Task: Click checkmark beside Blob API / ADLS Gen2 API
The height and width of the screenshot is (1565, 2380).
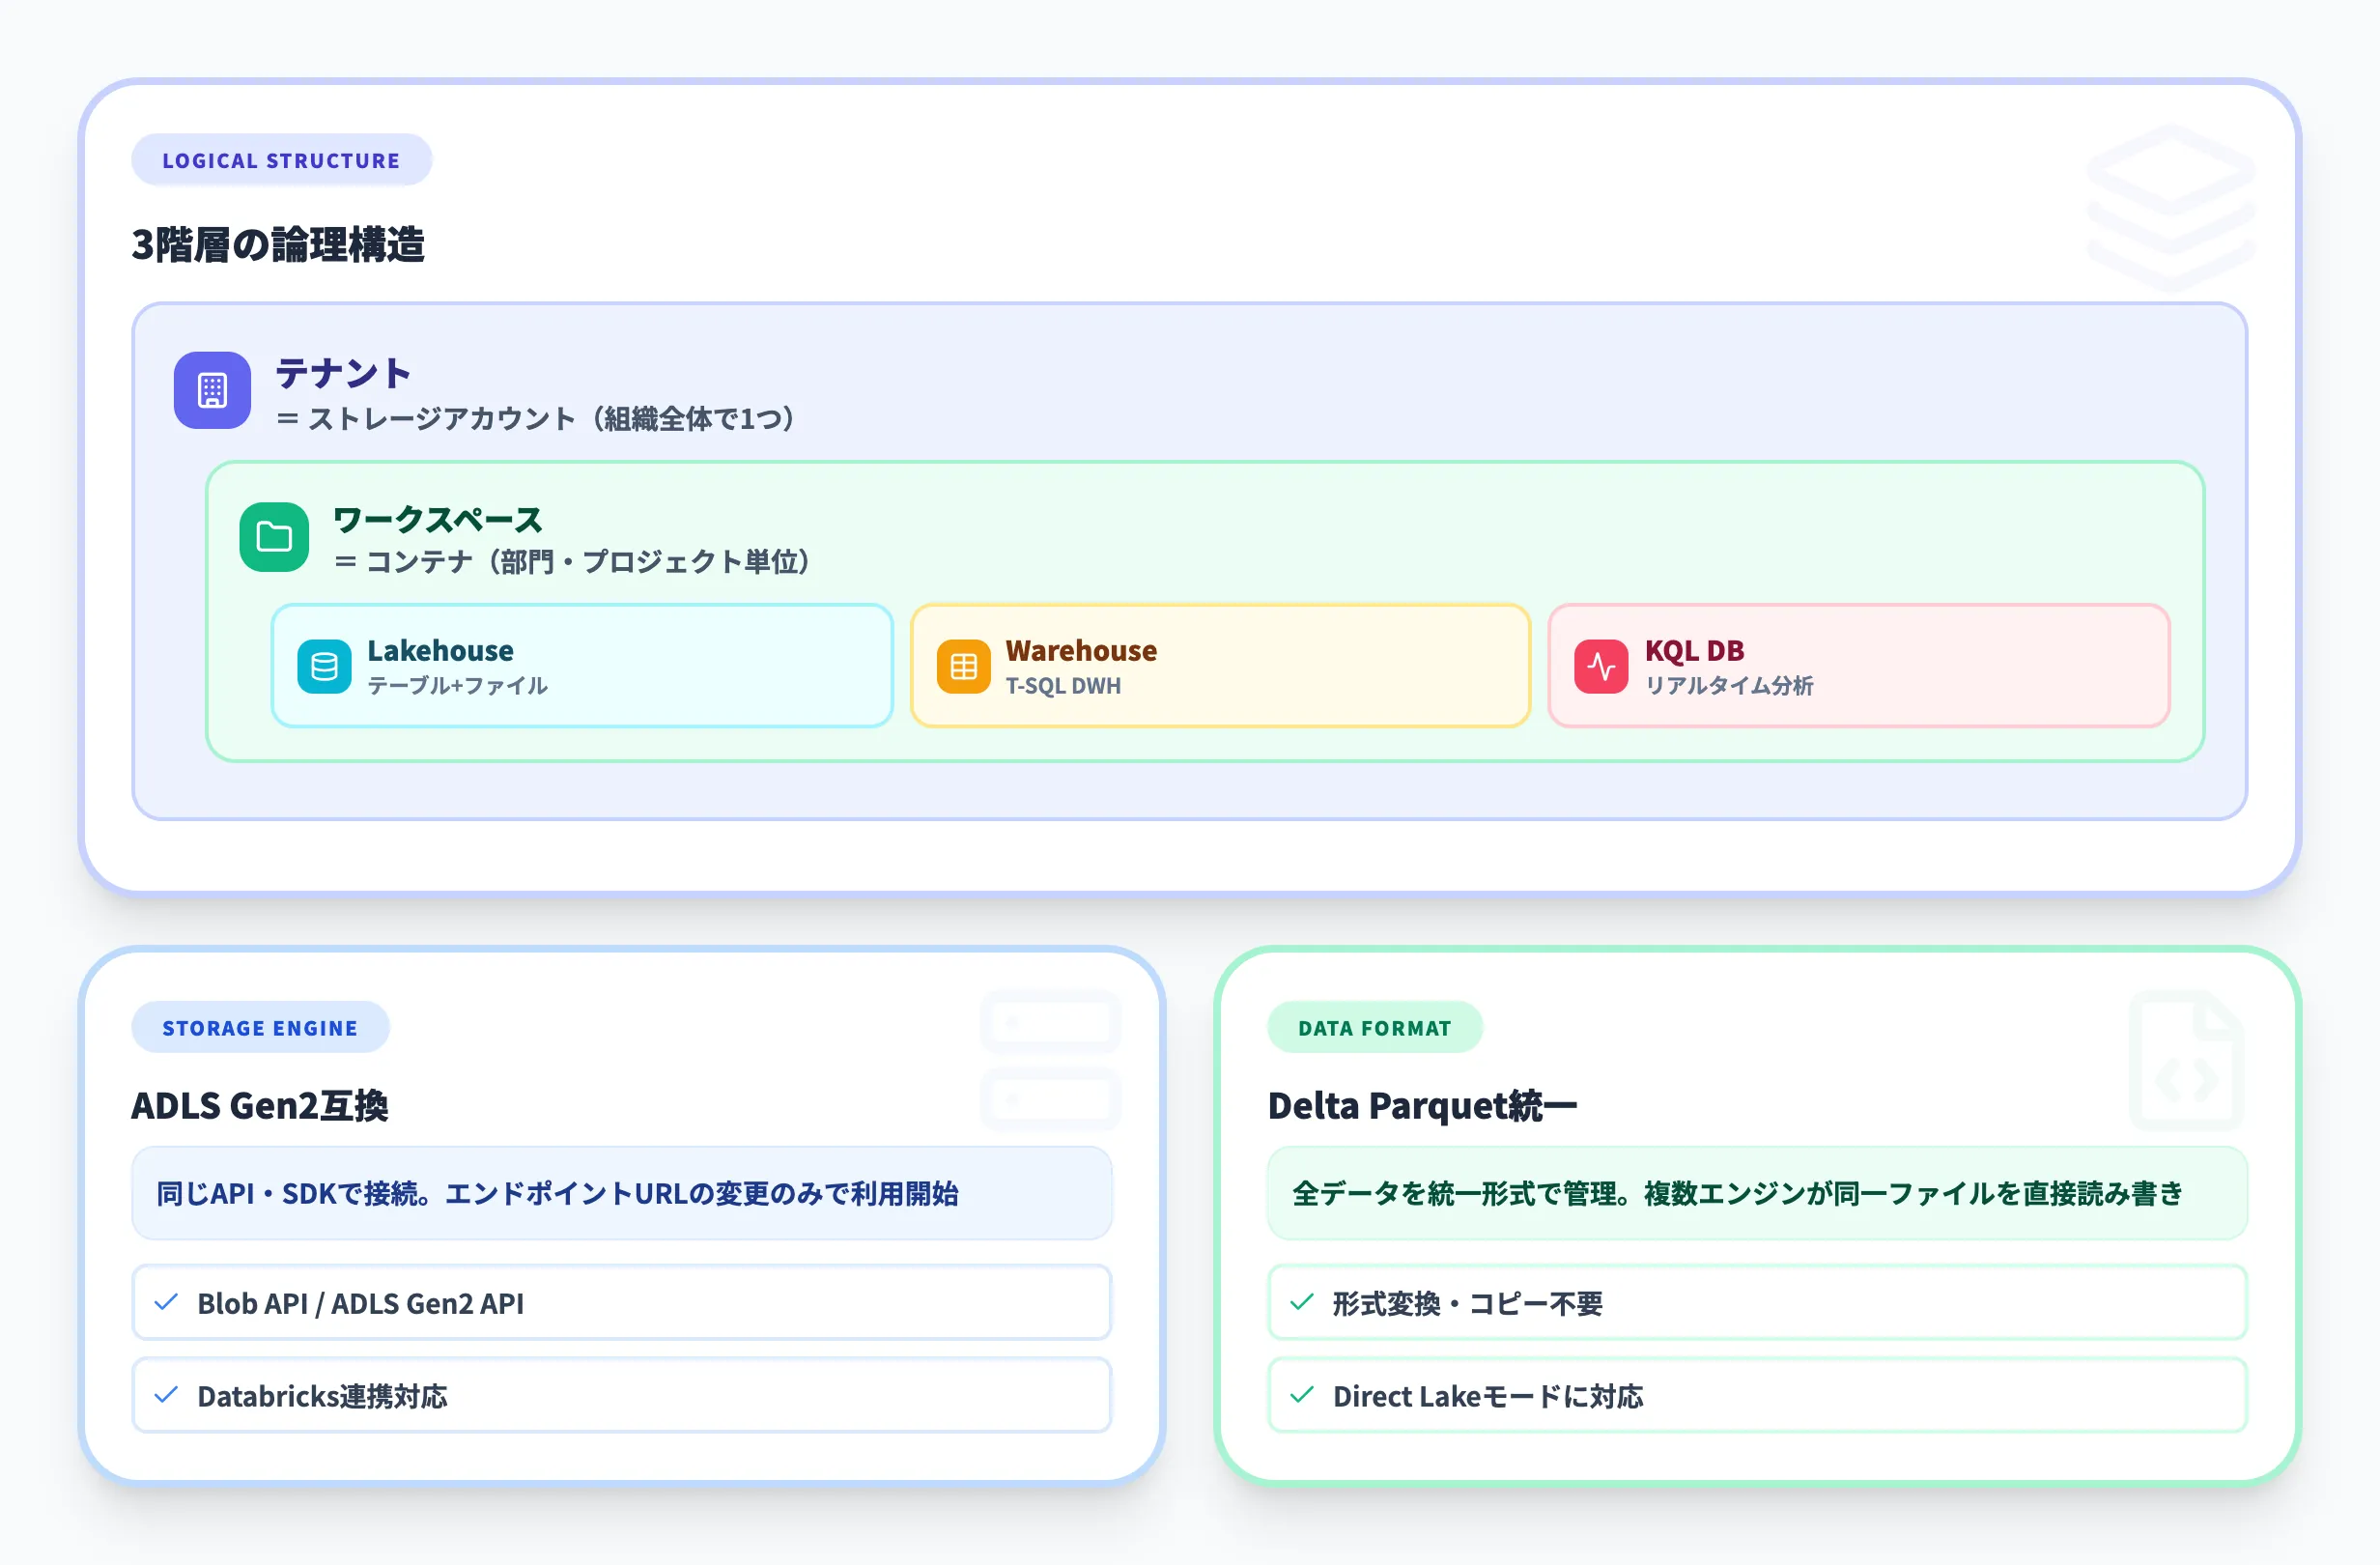Action: pos(167,1302)
